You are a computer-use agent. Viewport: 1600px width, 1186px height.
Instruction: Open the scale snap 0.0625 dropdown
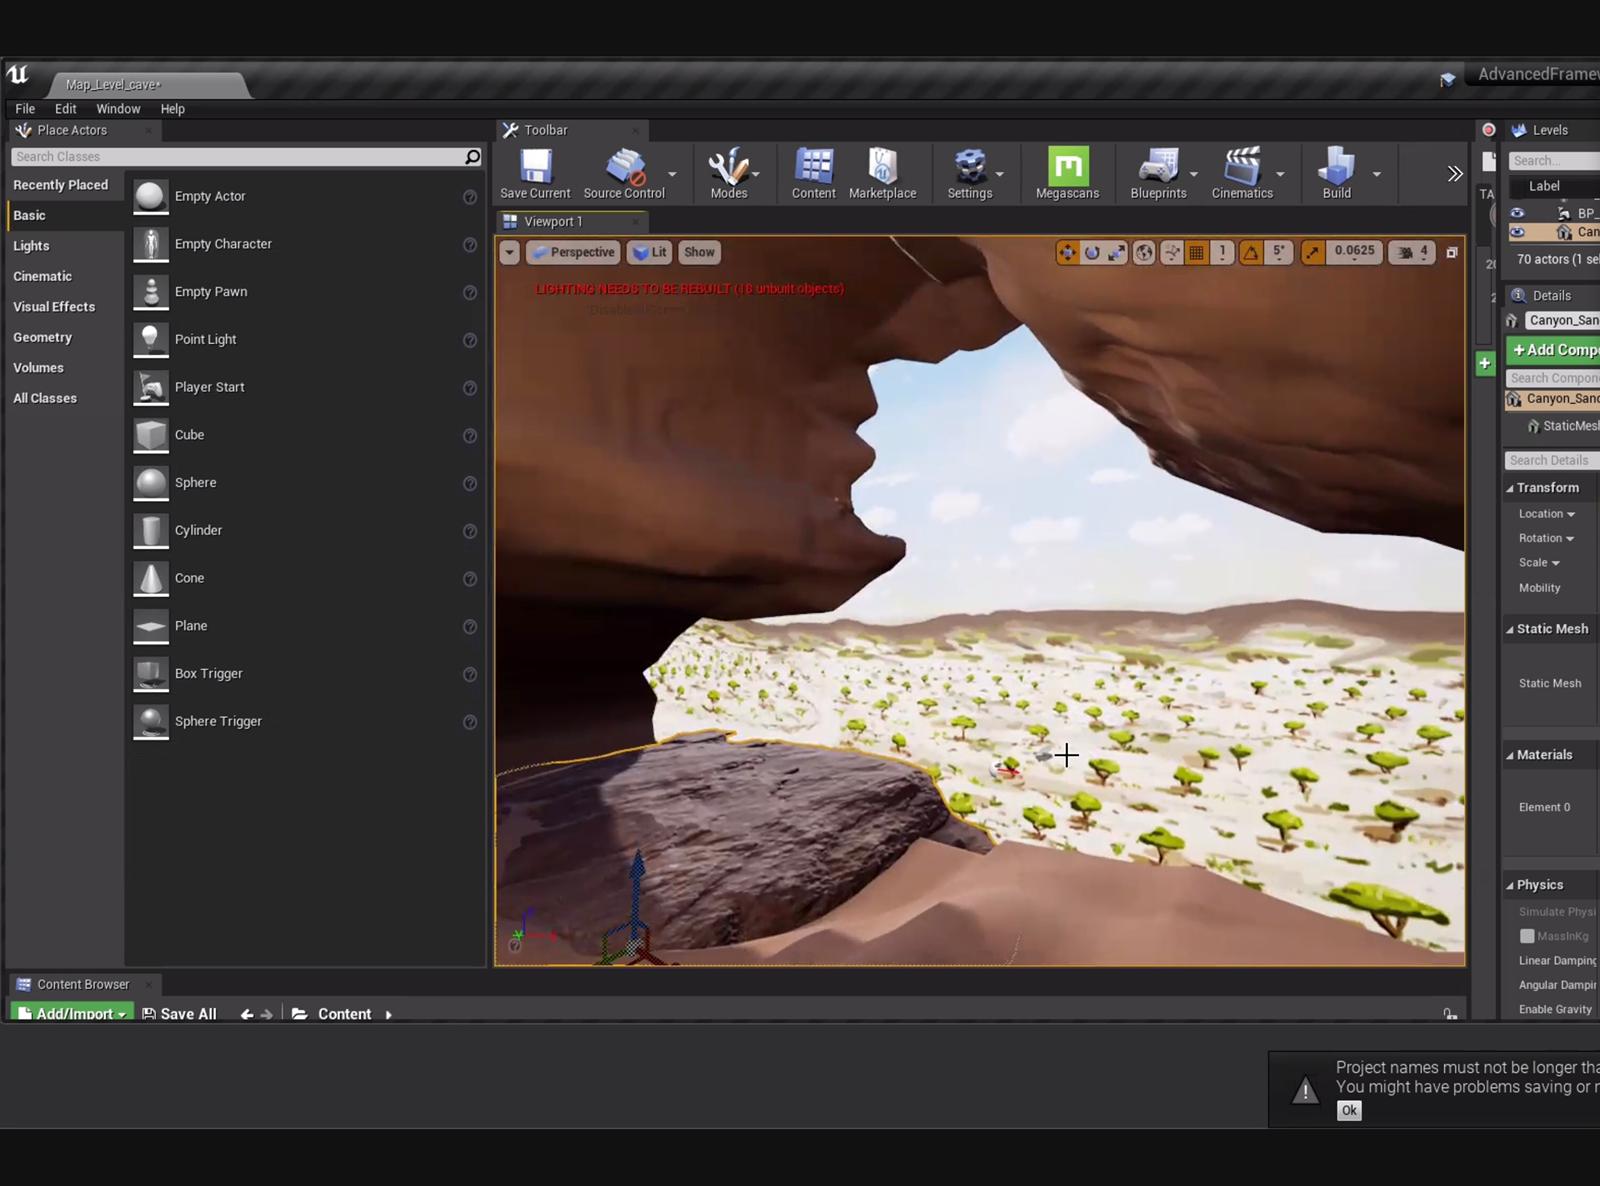tap(1354, 252)
